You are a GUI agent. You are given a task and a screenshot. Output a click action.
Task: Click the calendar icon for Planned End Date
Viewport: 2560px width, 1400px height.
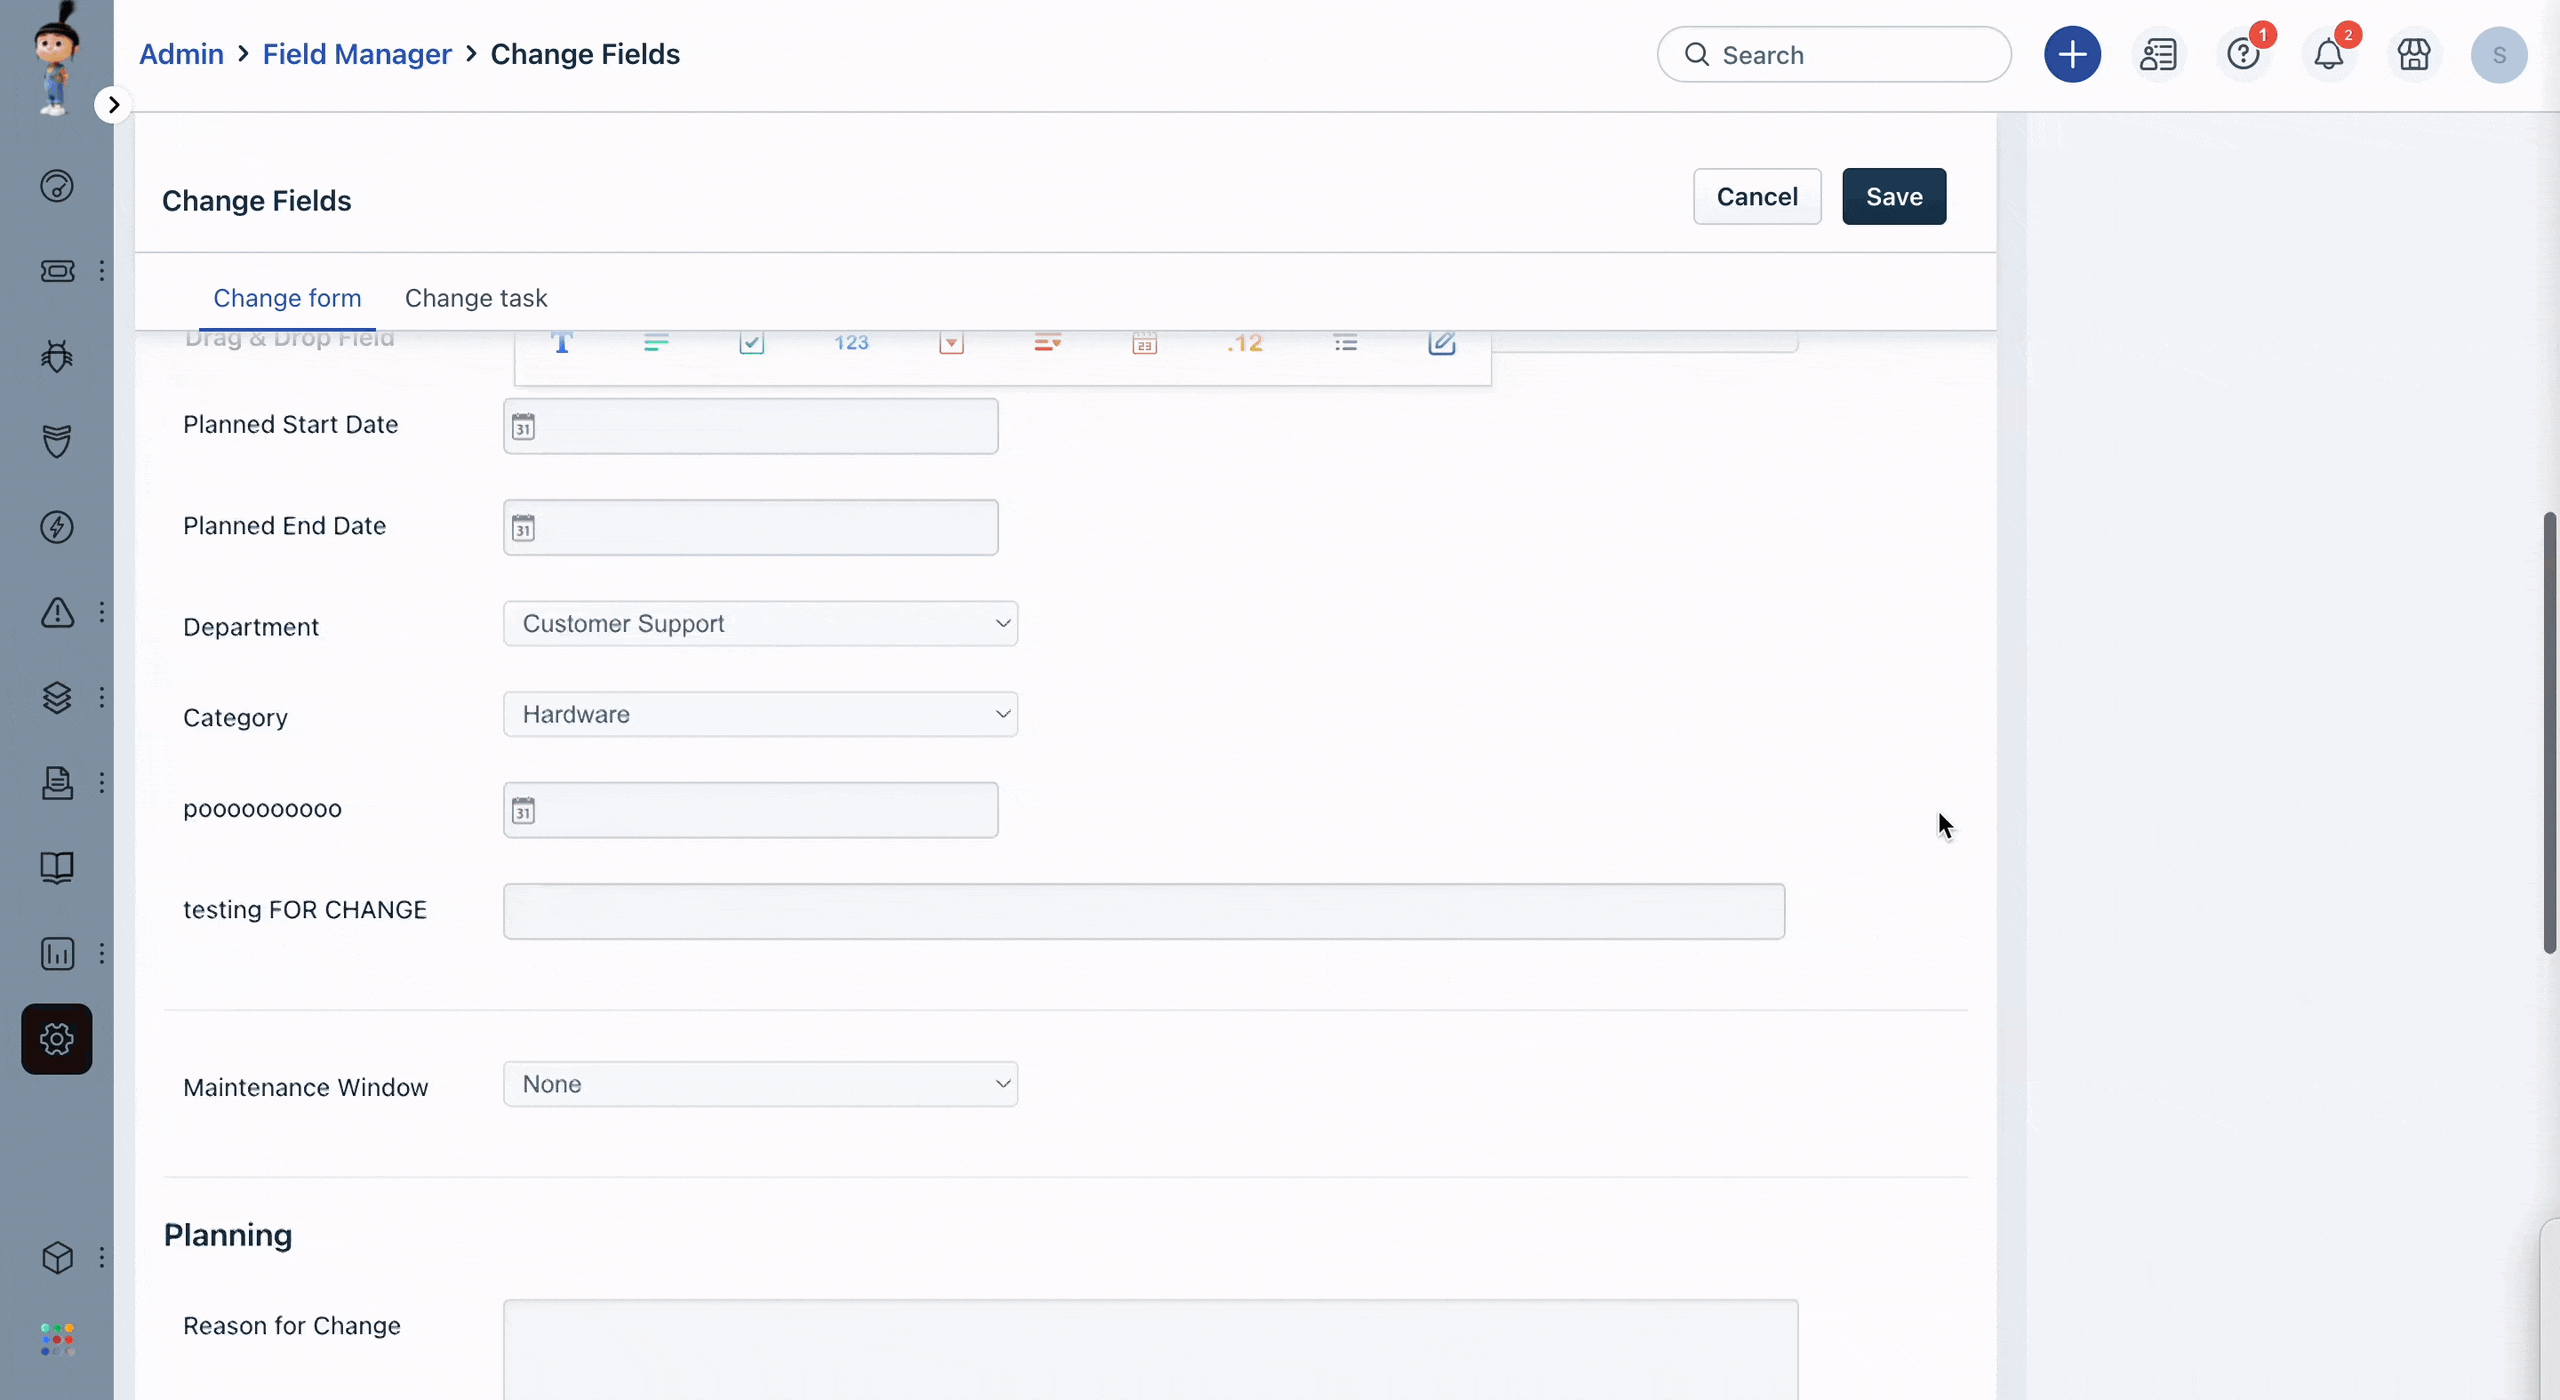pyautogui.click(x=522, y=528)
